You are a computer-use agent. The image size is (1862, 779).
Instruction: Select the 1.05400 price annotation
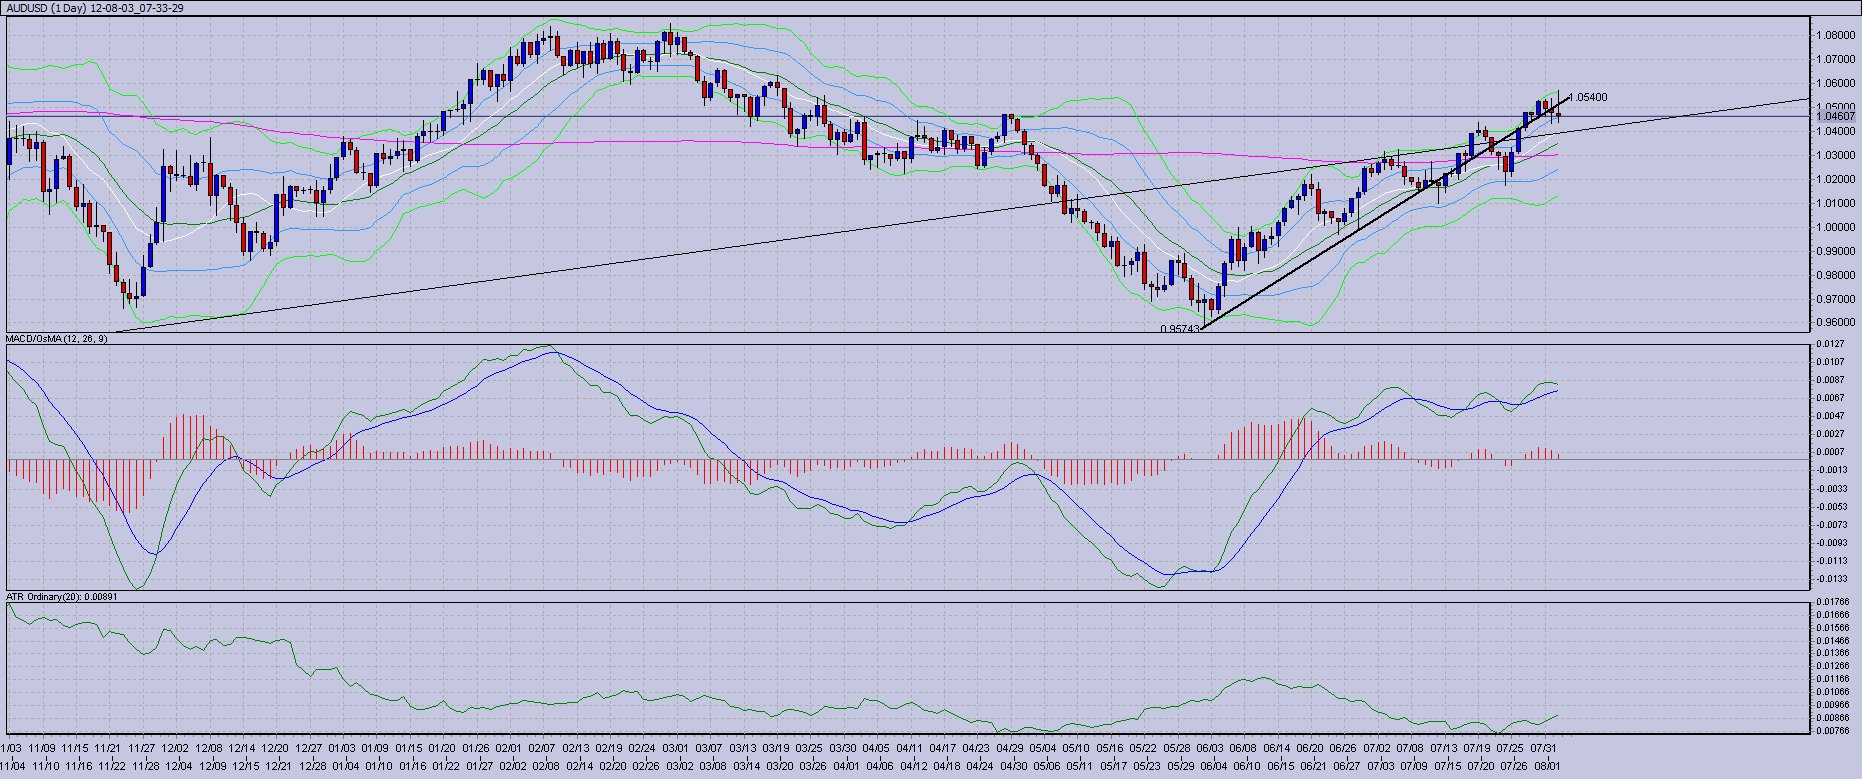pyautogui.click(x=1589, y=98)
